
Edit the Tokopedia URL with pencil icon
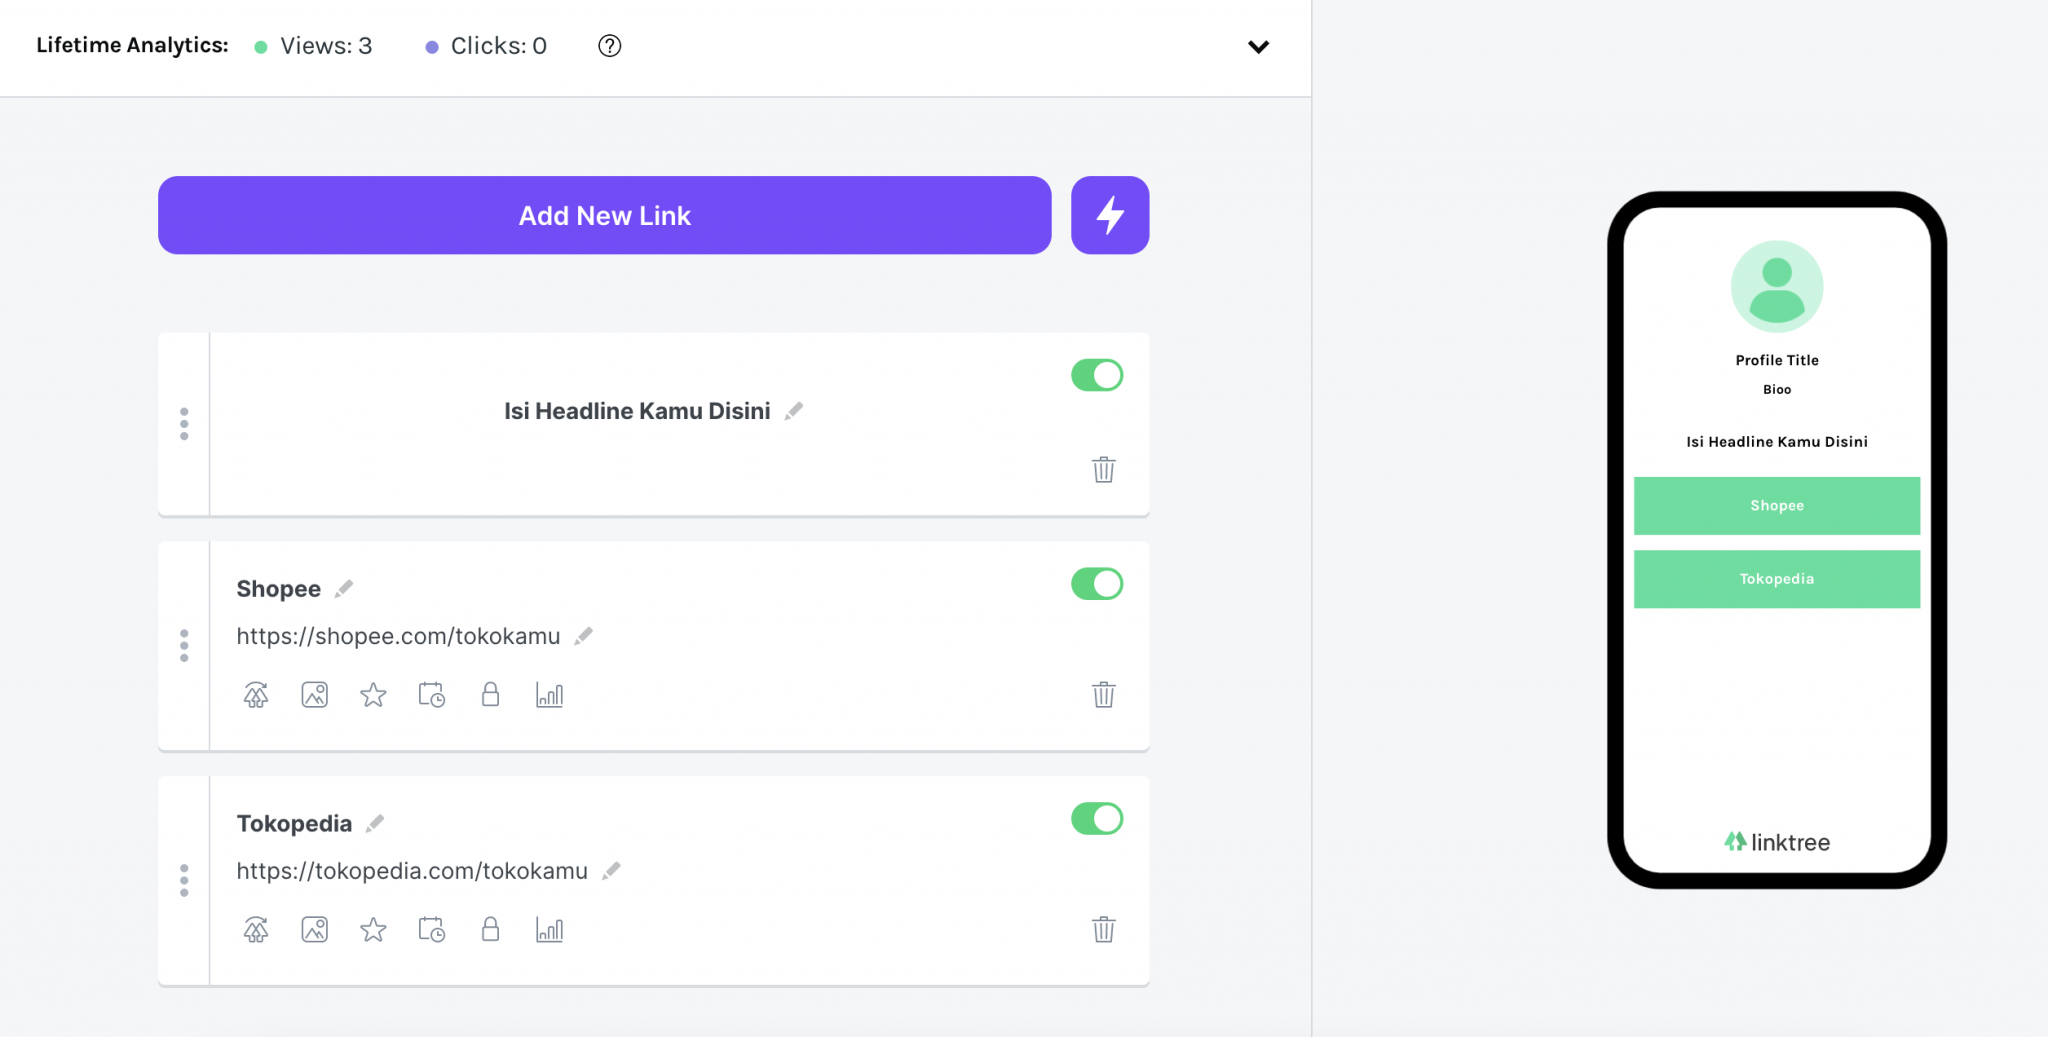click(611, 871)
